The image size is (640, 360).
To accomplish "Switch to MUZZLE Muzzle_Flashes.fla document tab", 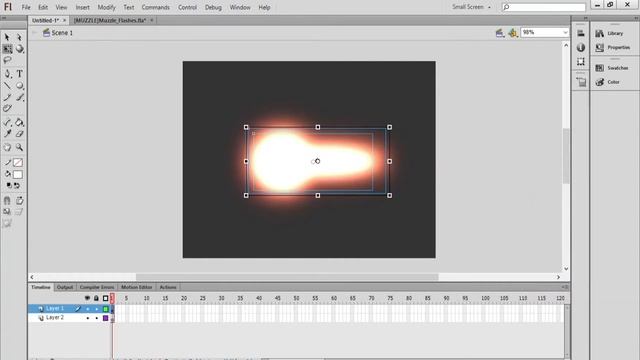I will [x=109, y=20].
